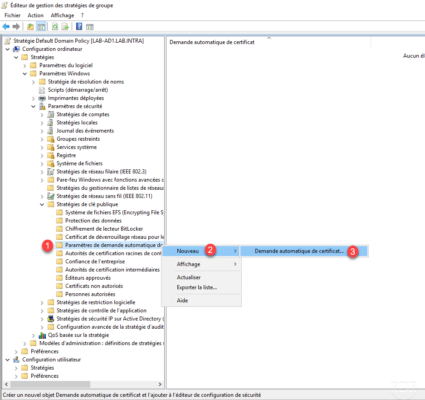The image size is (425, 400).
Task: Collapse the Configuration ordinateur node
Action: pos(7,49)
